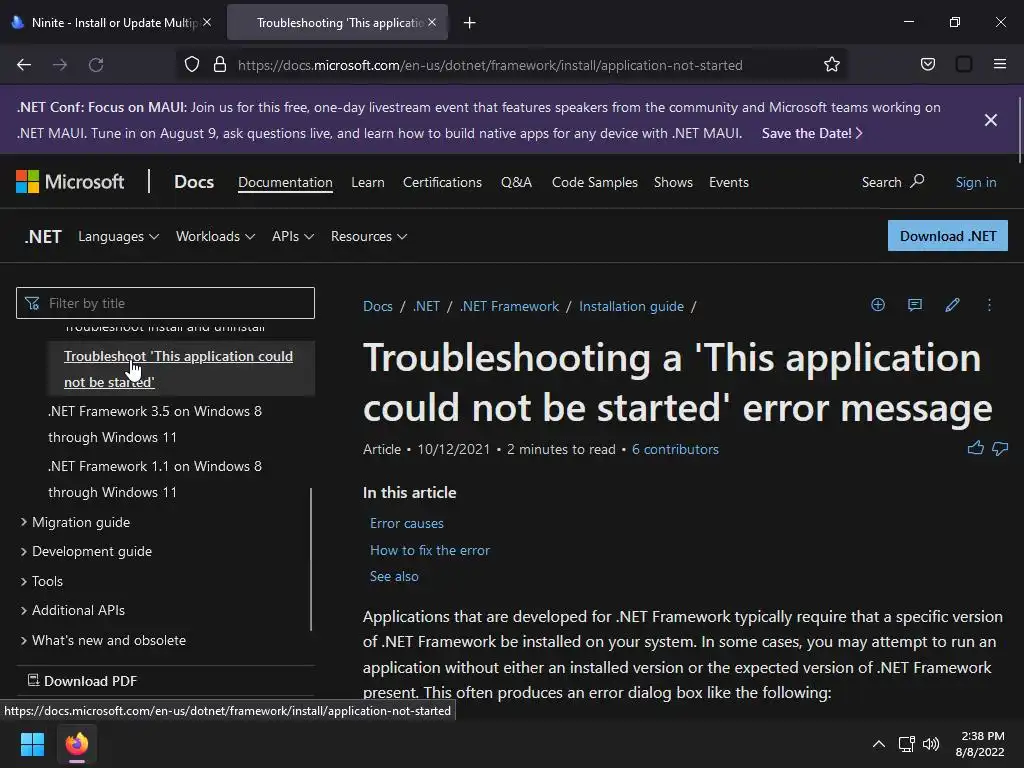1024x768 pixels.
Task: Click Download PDF in sidebar
Action: tap(83, 680)
